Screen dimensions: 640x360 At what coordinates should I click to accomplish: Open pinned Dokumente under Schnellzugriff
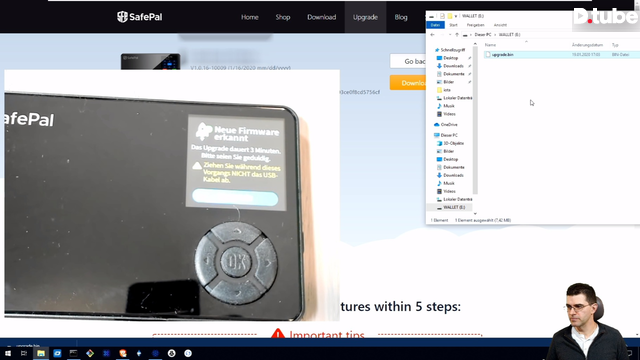[x=451, y=74]
